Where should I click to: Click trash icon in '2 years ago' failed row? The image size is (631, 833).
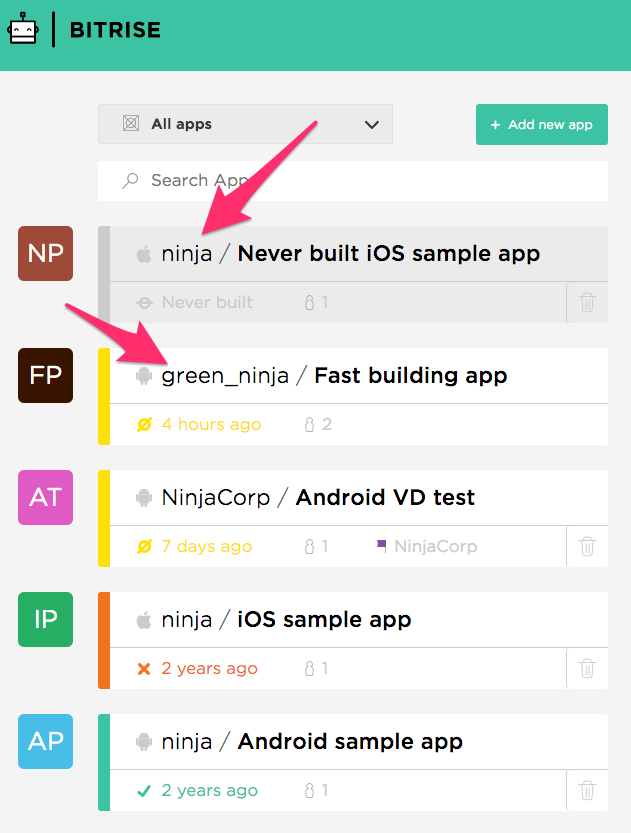pos(587,668)
